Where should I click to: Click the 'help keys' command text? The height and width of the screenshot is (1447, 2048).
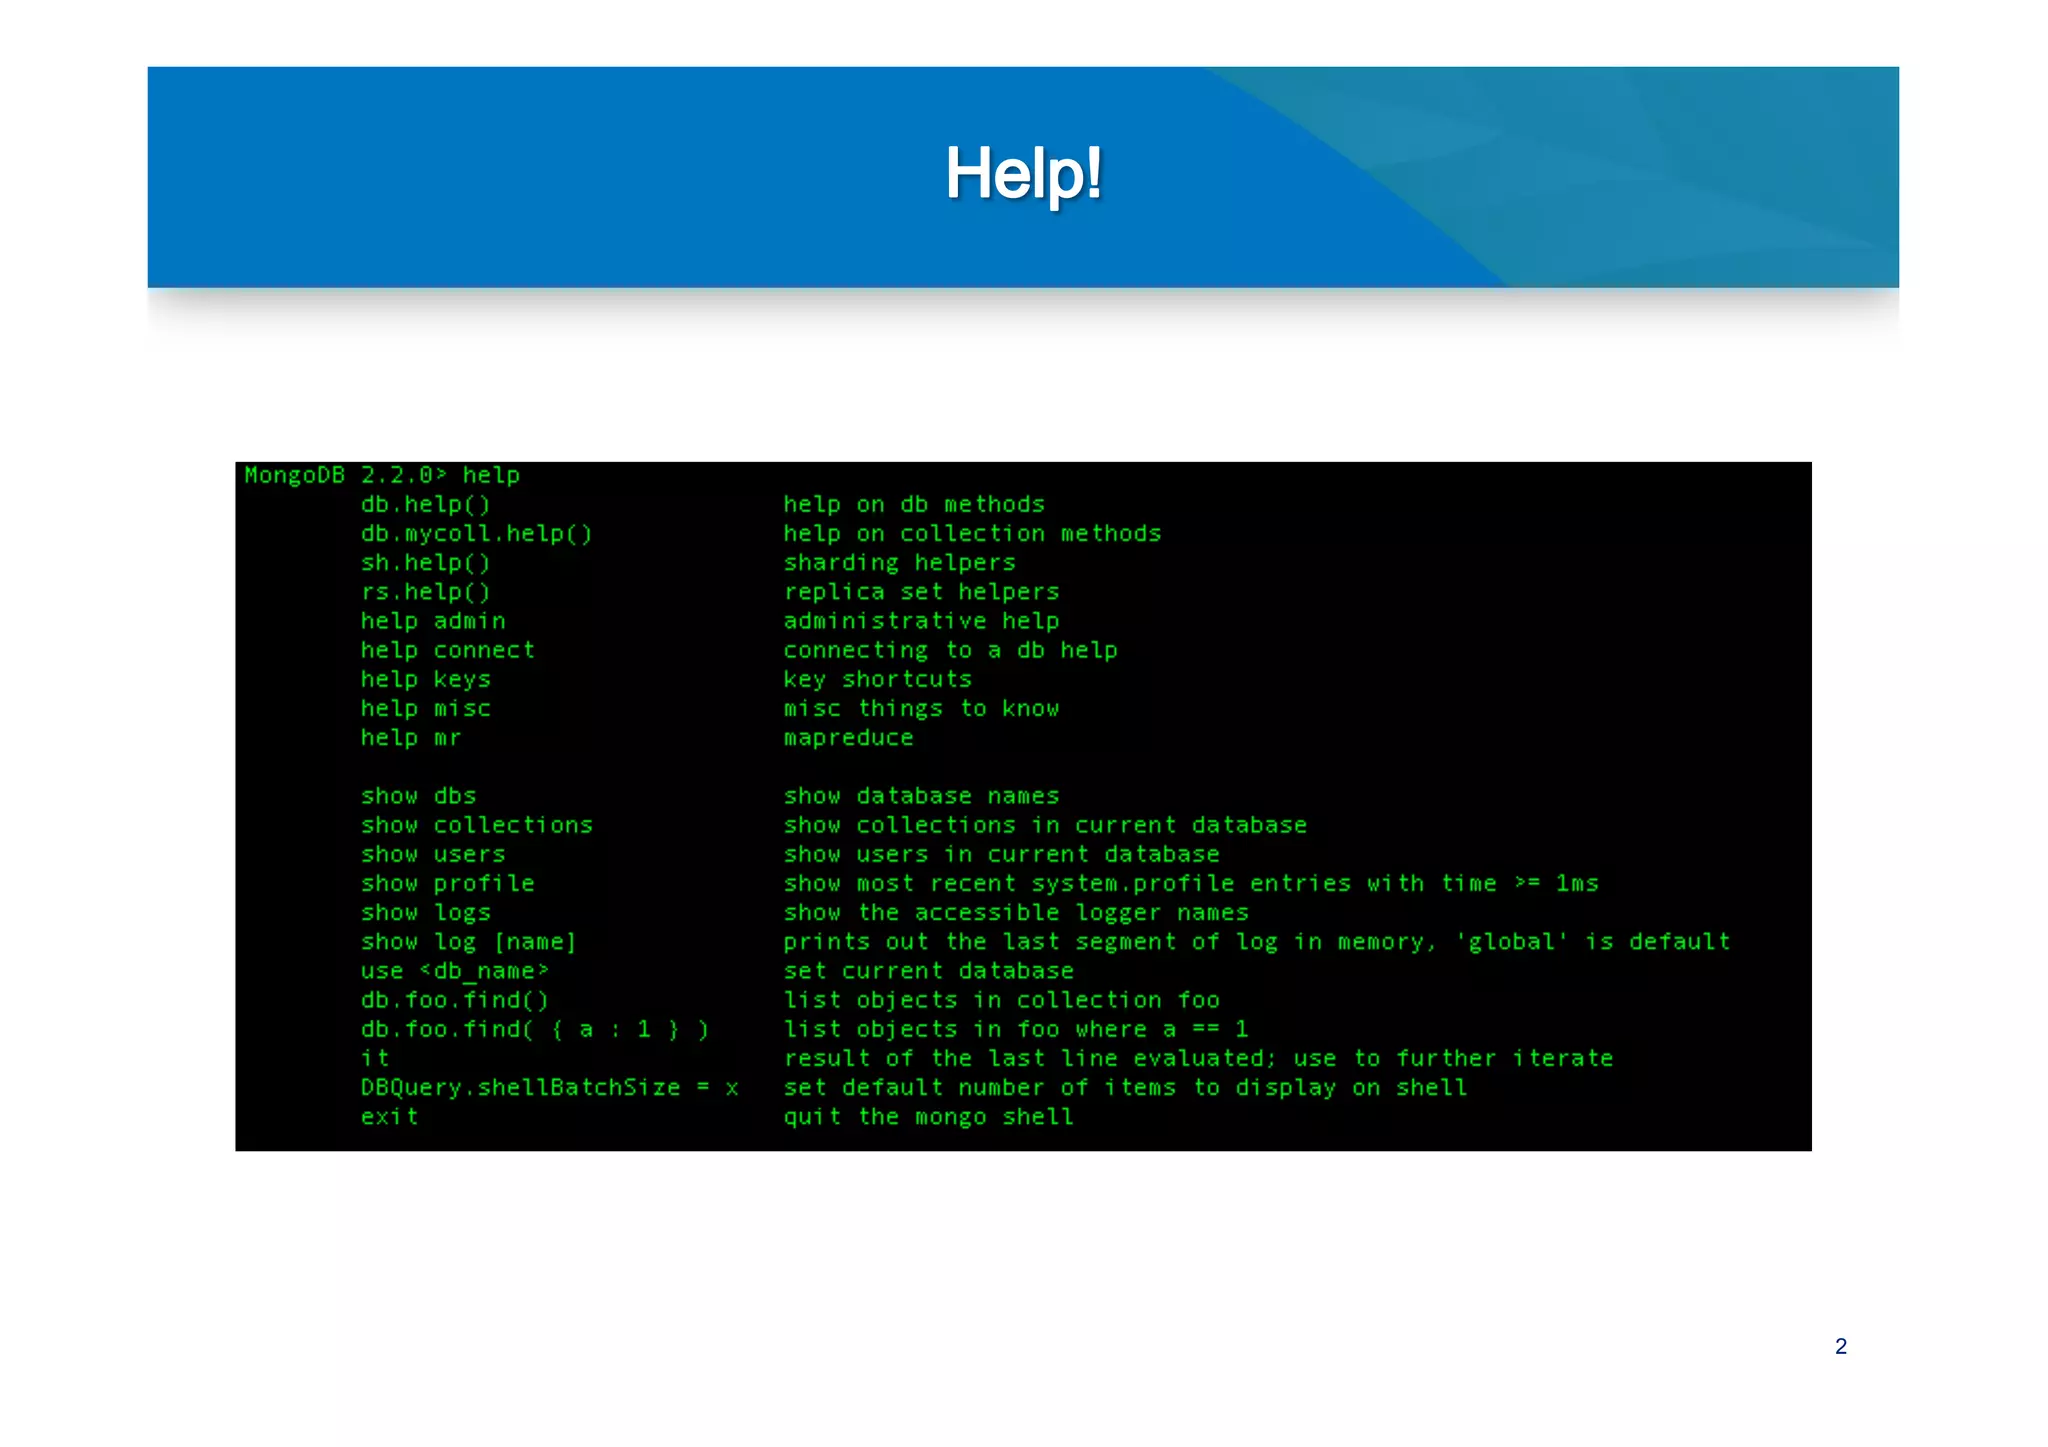[425, 680]
